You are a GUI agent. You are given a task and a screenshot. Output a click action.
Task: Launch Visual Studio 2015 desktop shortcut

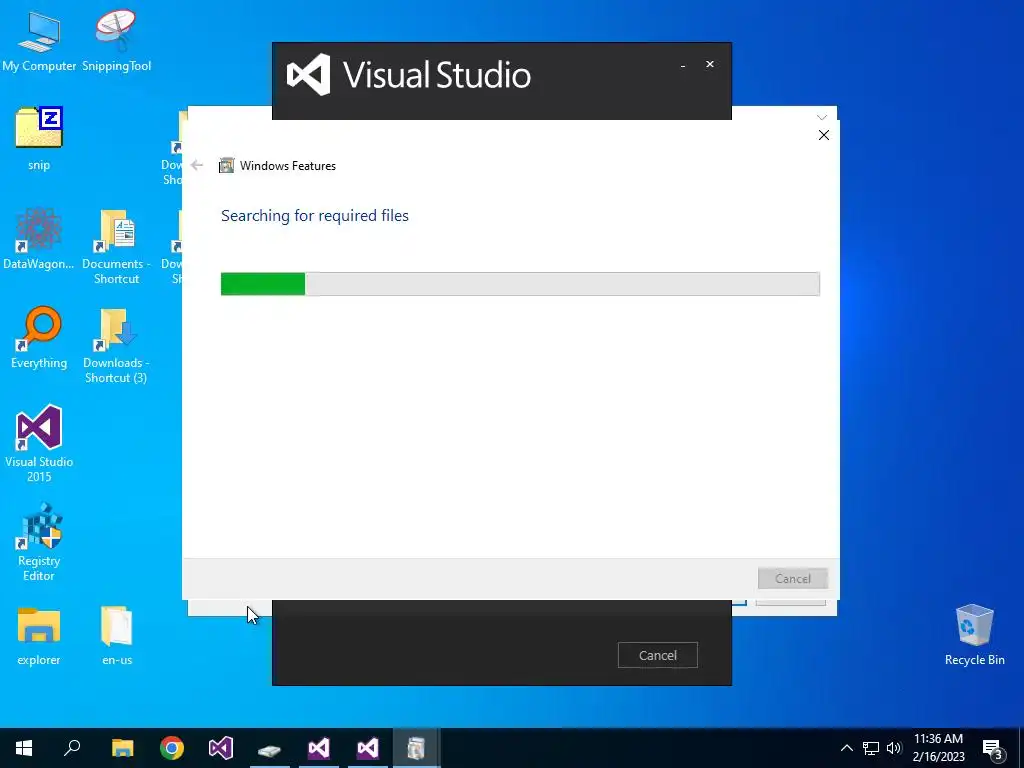[39, 443]
